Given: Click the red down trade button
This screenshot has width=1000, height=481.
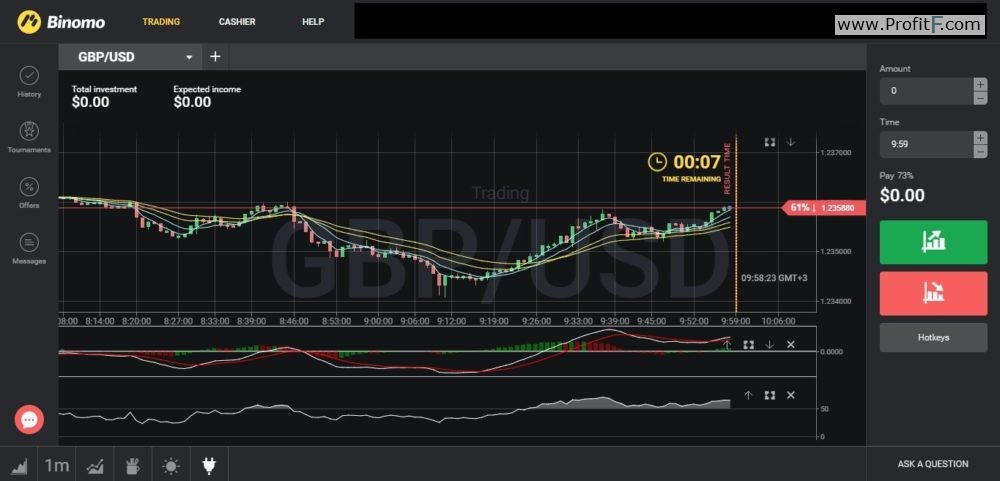Looking at the screenshot, I should (x=934, y=293).
